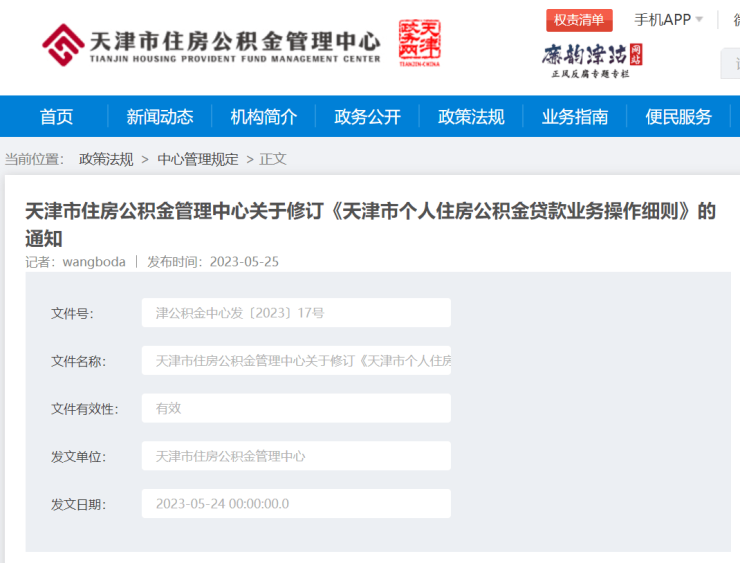
Task: Open the 便民服务 menu item
Action: [x=679, y=117]
